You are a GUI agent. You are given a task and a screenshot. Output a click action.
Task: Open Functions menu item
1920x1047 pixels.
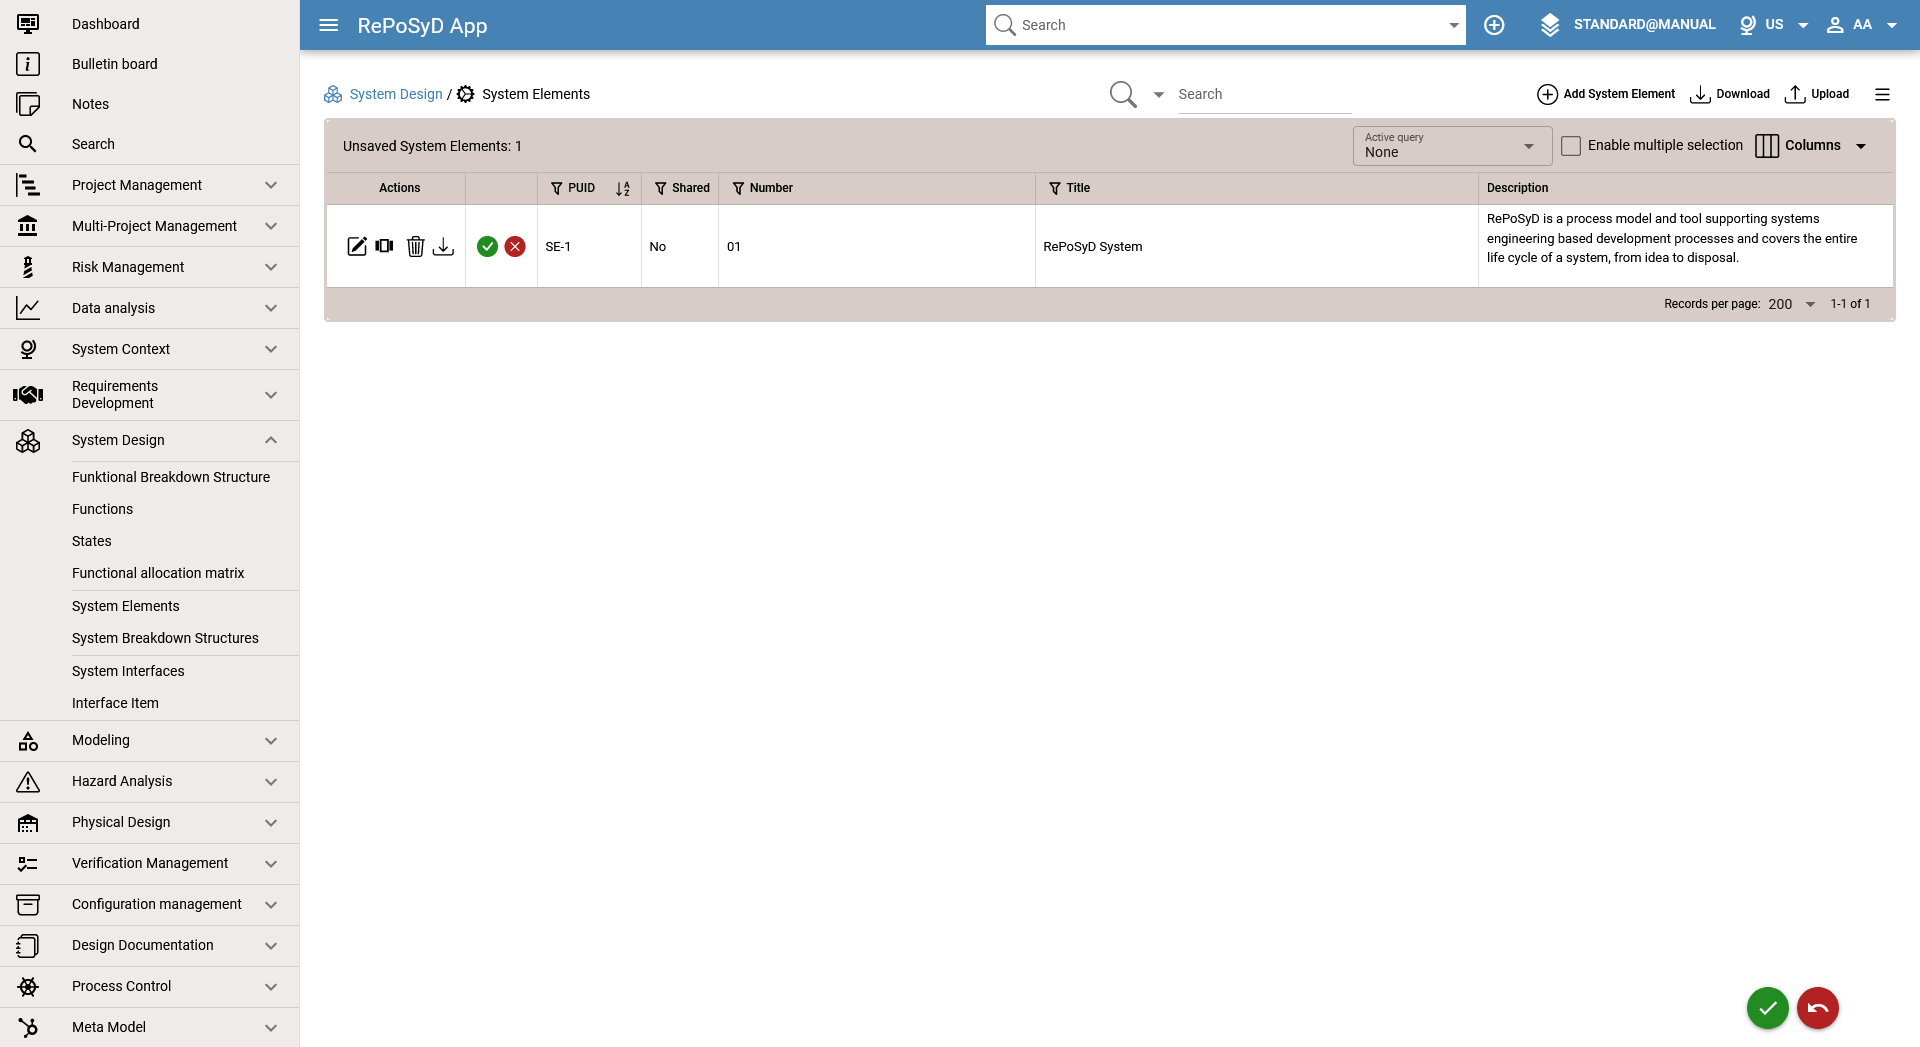coord(102,509)
